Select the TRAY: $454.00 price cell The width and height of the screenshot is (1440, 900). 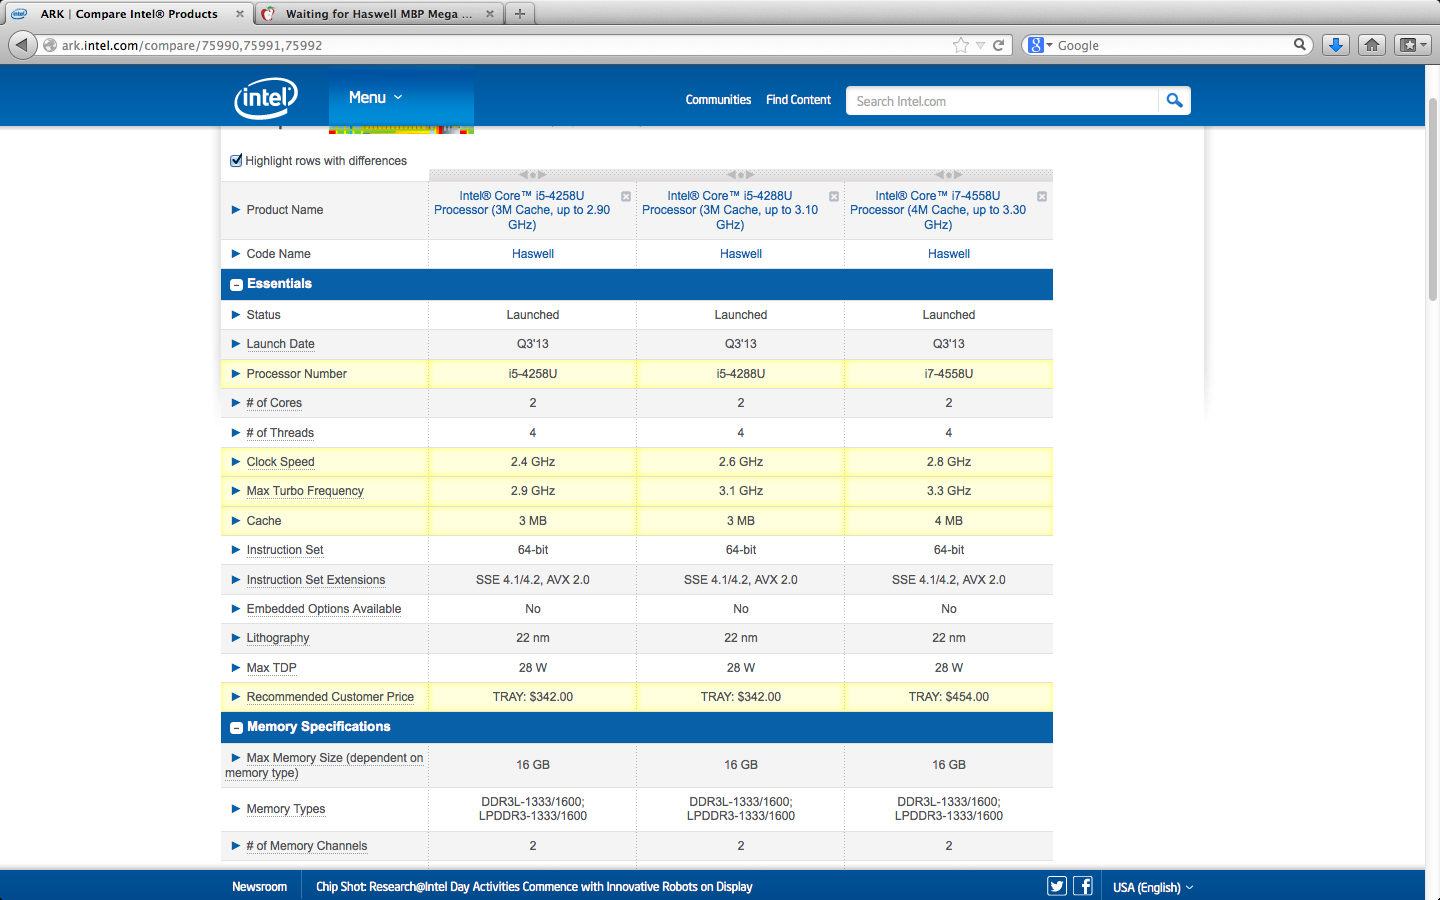point(949,697)
